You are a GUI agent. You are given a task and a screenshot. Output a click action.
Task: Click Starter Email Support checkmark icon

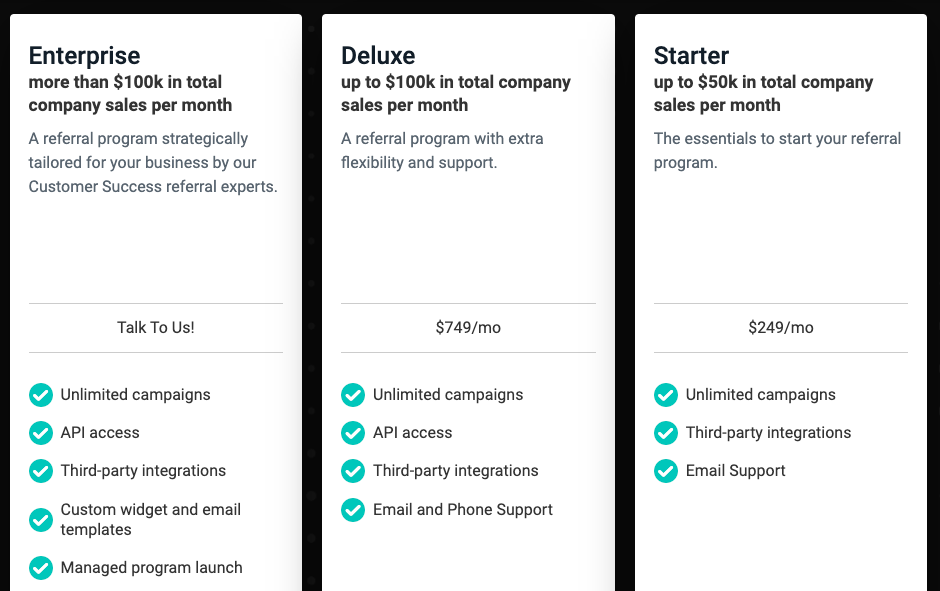click(666, 471)
